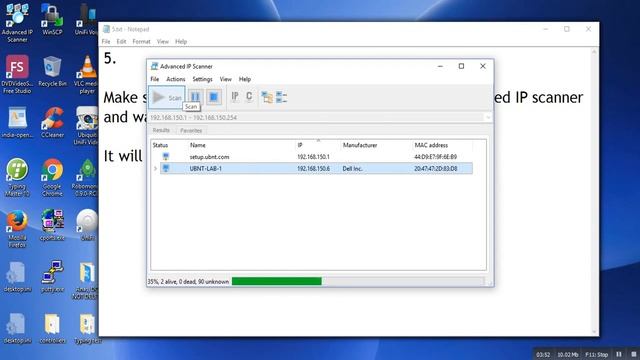Open the controller folder on desktop
The height and width of the screenshot is (360, 640).
[52, 328]
